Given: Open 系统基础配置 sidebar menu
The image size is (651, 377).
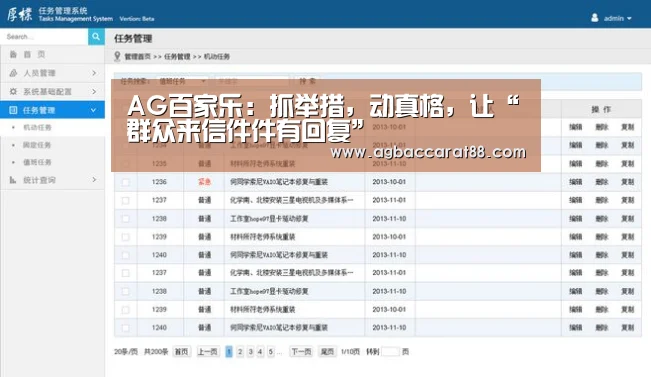Looking at the screenshot, I should (53, 91).
